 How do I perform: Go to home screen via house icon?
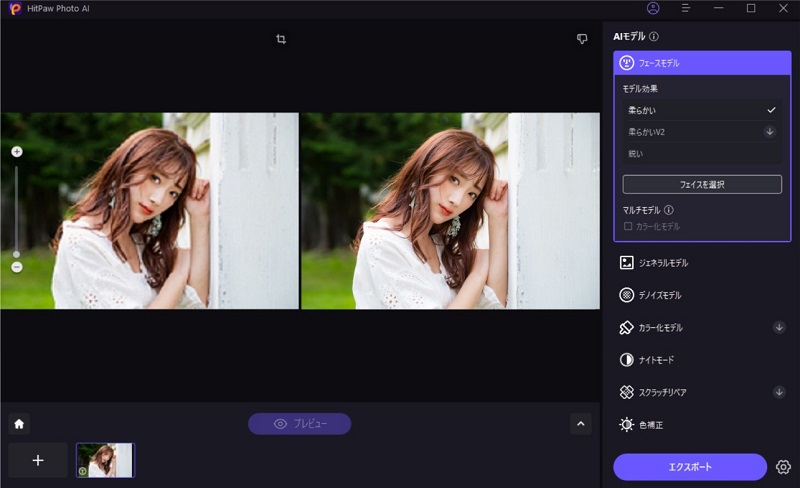19,424
